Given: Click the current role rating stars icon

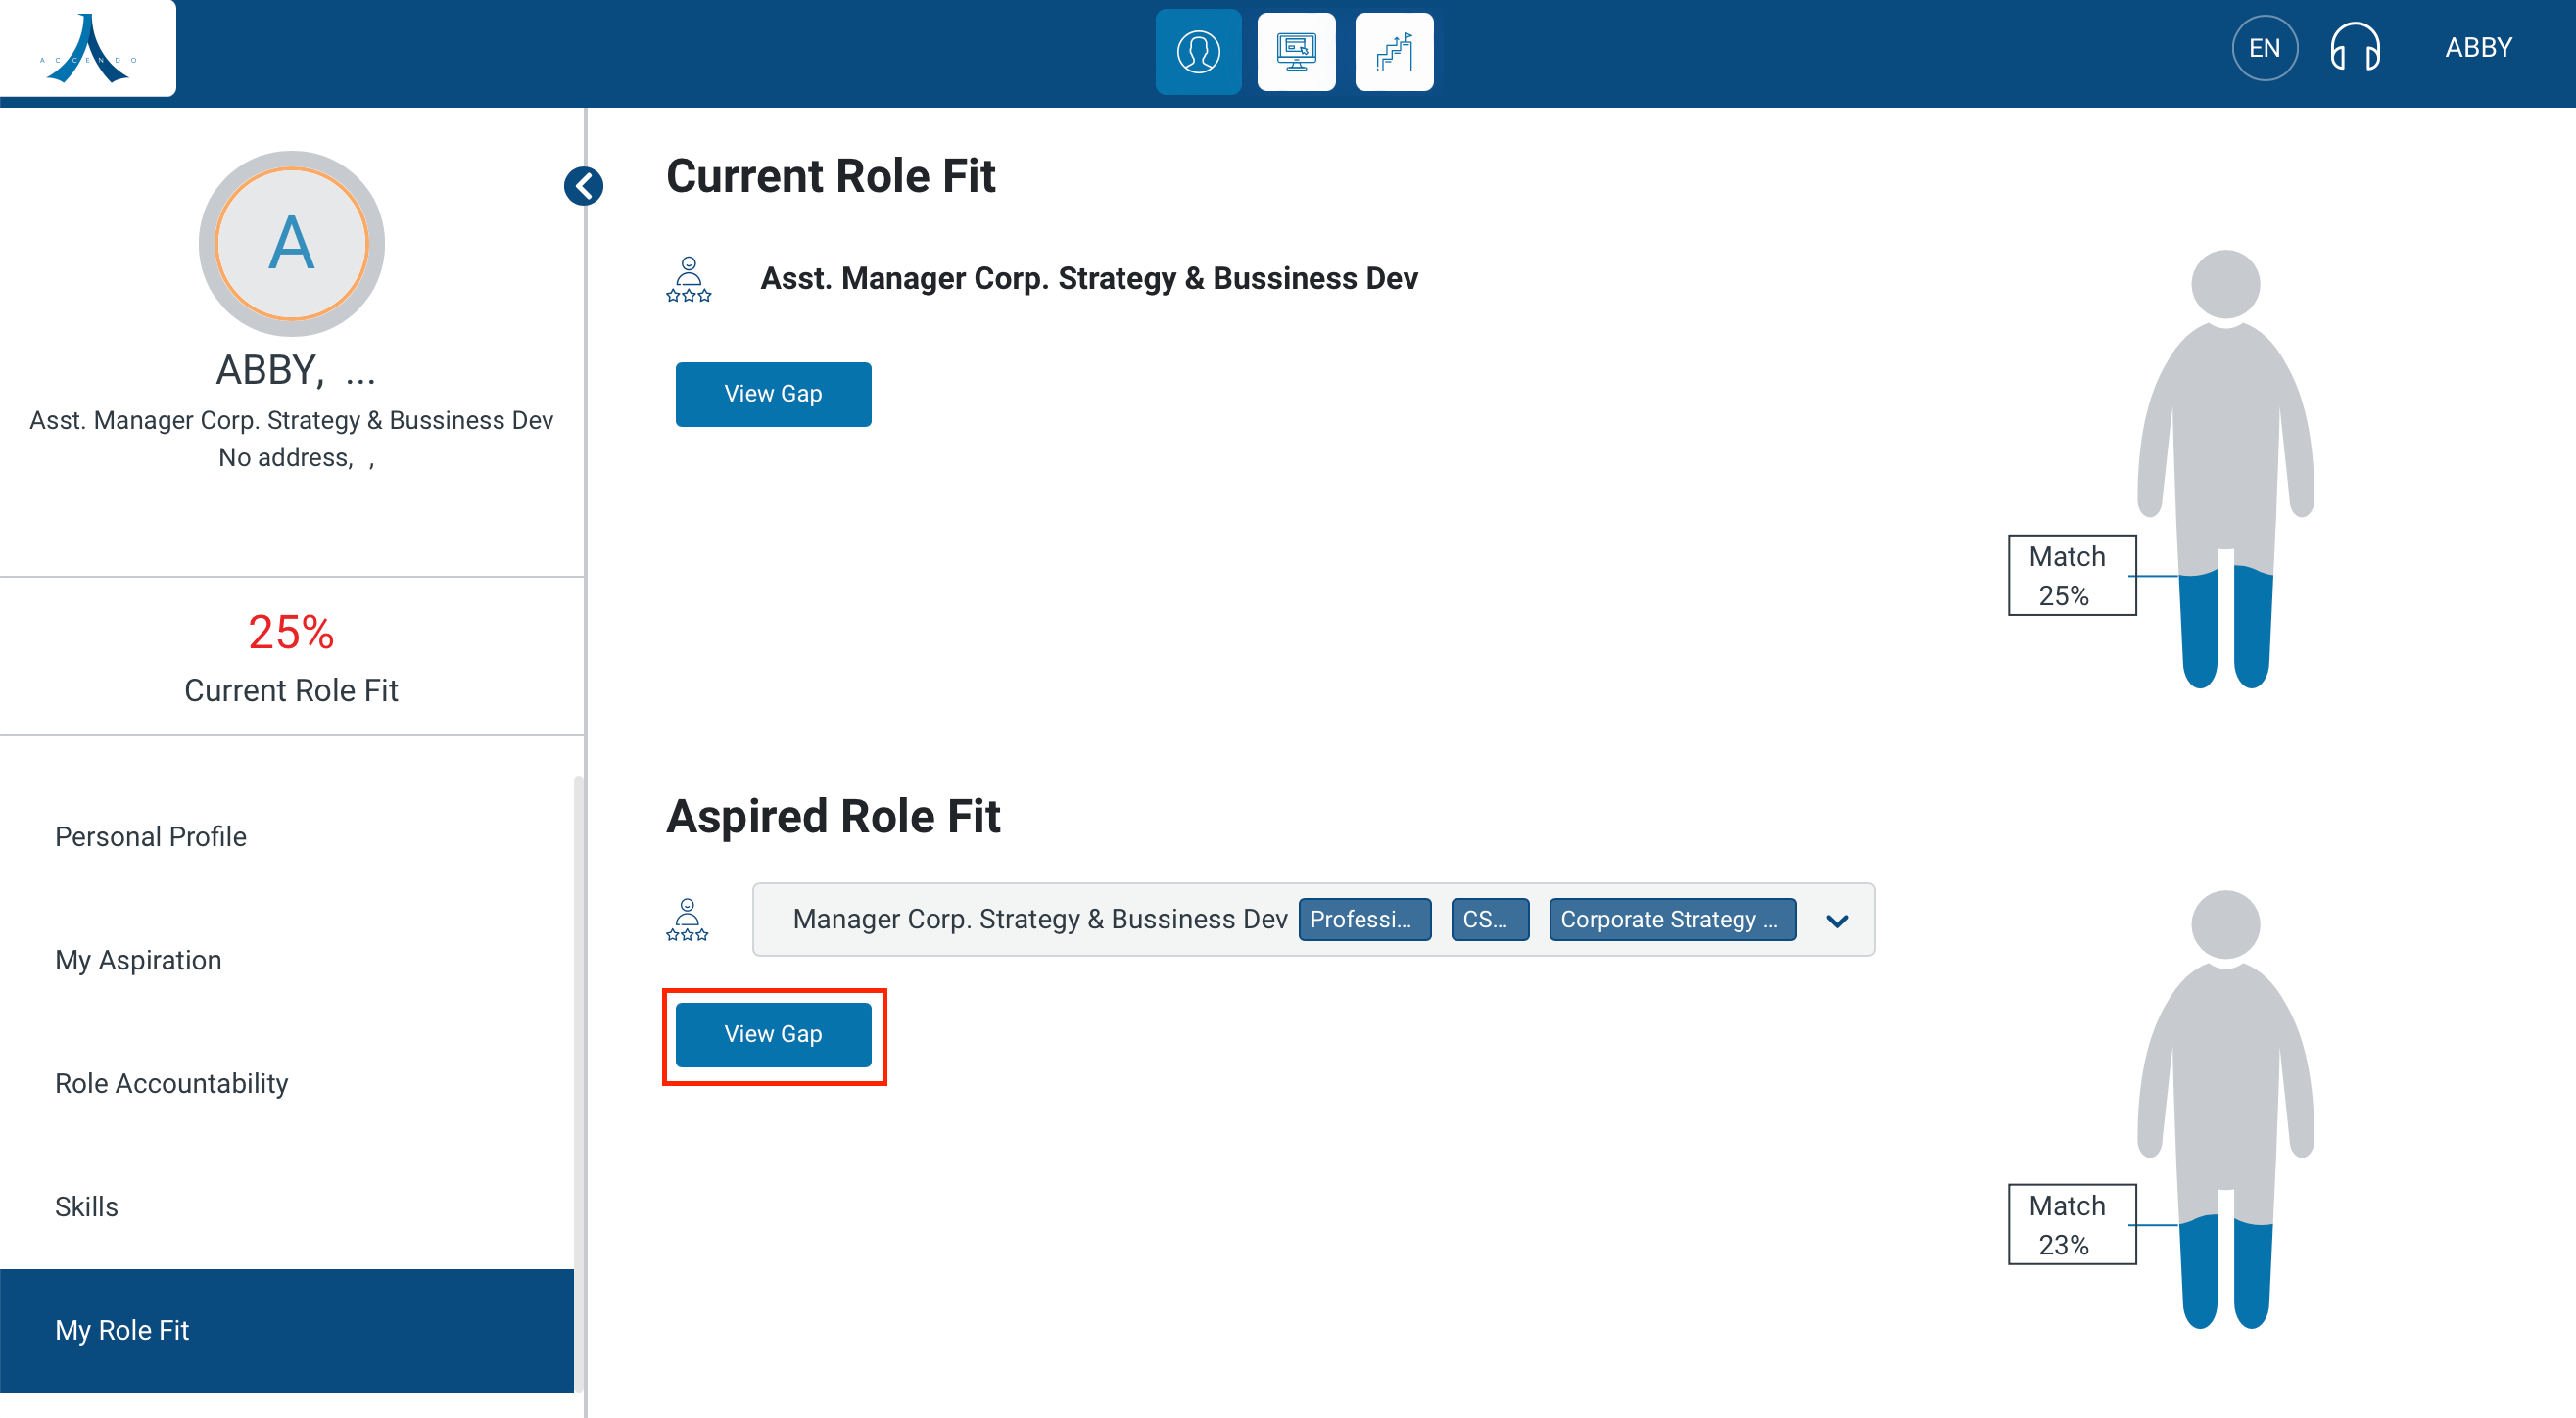Looking at the screenshot, I should [x=688, y=280].
